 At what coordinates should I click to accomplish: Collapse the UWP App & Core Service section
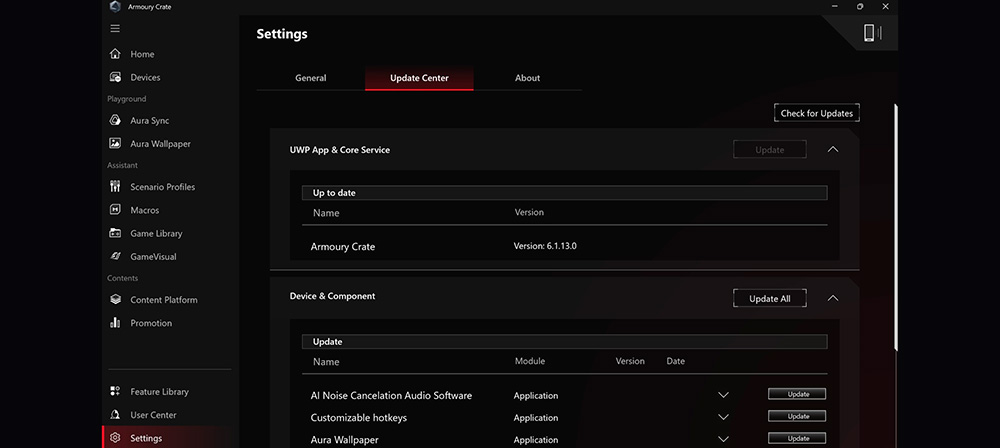(x=832, y=149)
